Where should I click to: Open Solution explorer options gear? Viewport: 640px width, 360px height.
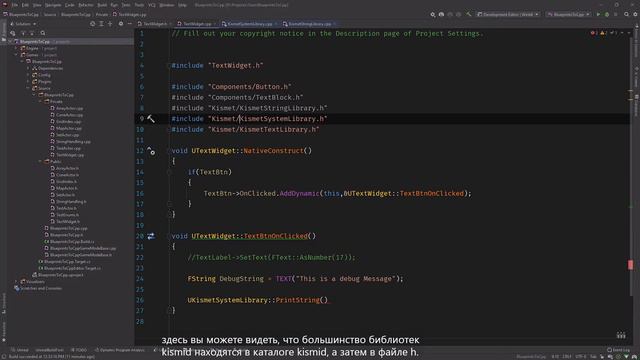121,24
